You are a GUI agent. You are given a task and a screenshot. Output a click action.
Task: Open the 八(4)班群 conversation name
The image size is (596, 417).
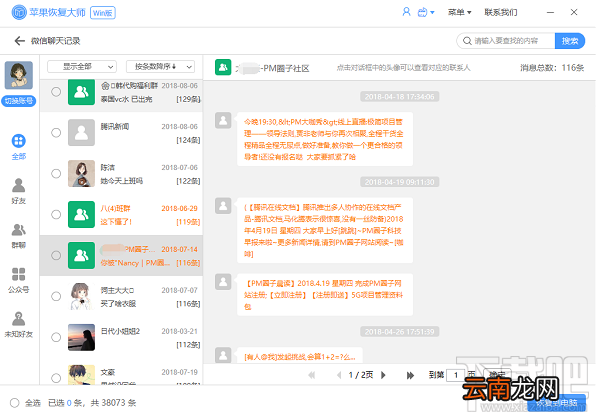pyautogui.click(x=115, y=208)
